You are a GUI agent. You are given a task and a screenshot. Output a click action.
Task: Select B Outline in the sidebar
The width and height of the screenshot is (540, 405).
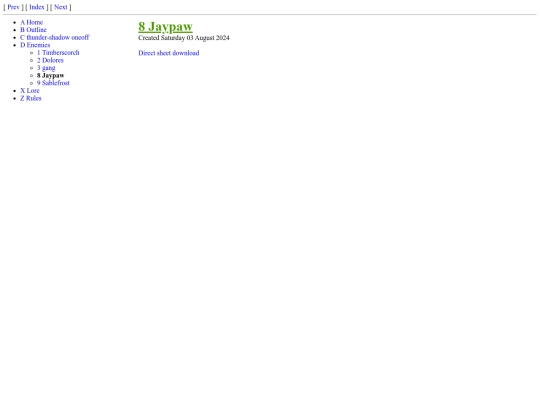33,30
